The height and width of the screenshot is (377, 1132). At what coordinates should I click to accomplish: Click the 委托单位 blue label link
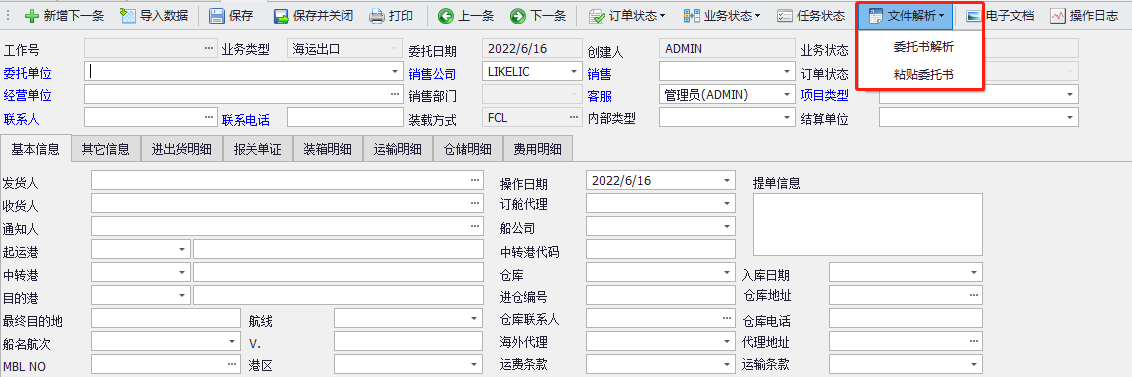(x=27, y=73)
